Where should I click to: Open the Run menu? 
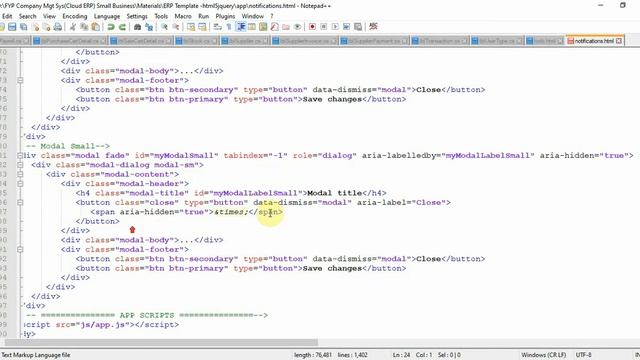coord(203,16)
